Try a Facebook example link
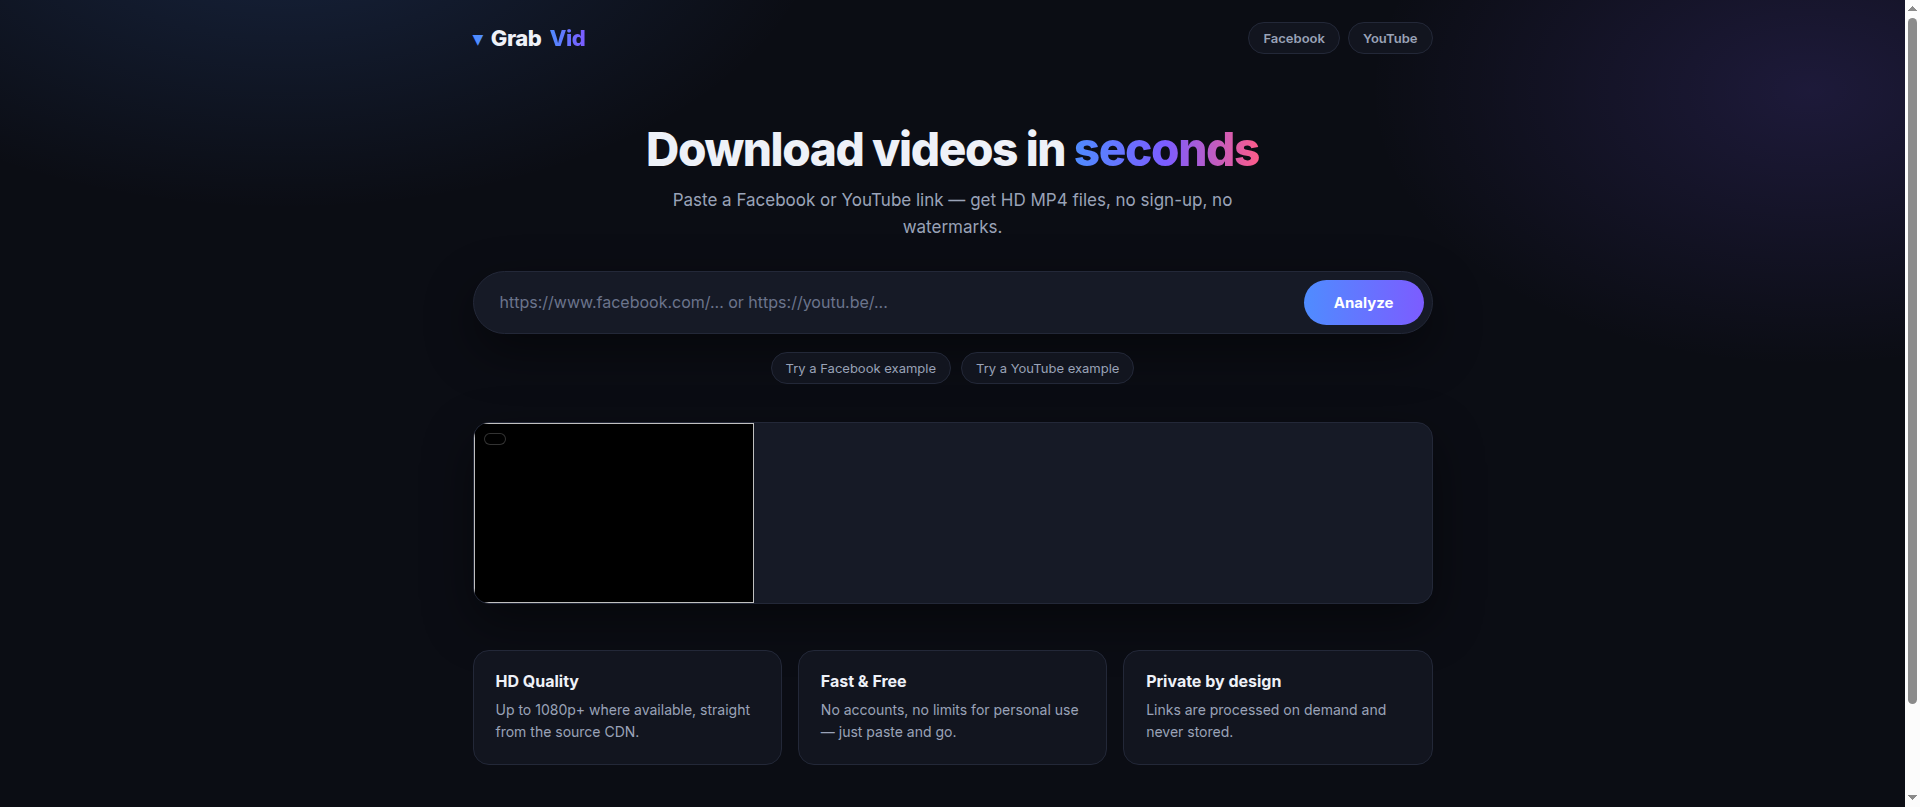Image resolution: width=1920 pixels, height=807 pixels. coord(860,368)
